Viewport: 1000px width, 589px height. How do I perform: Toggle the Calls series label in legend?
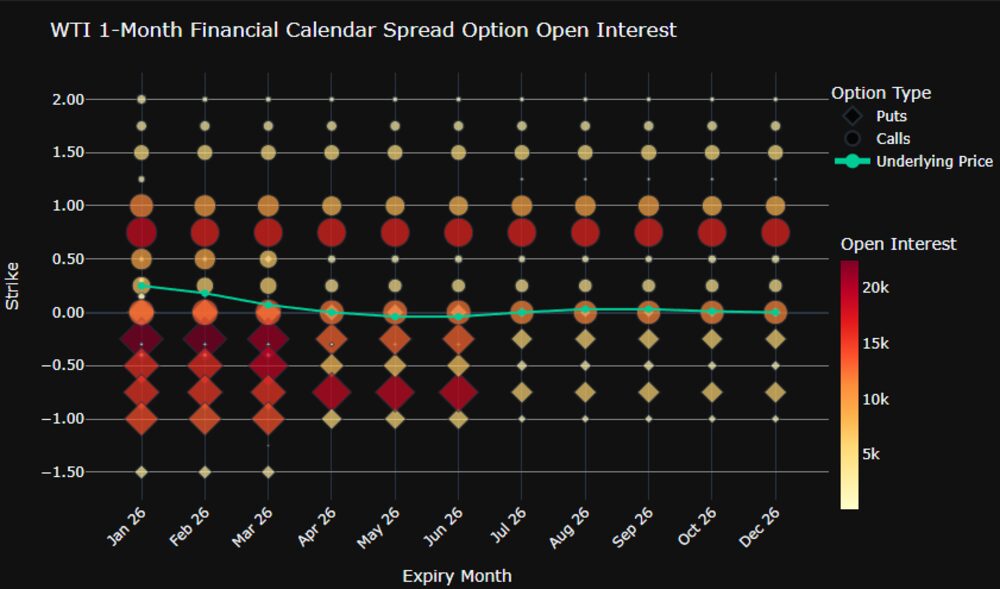point(893,138)
